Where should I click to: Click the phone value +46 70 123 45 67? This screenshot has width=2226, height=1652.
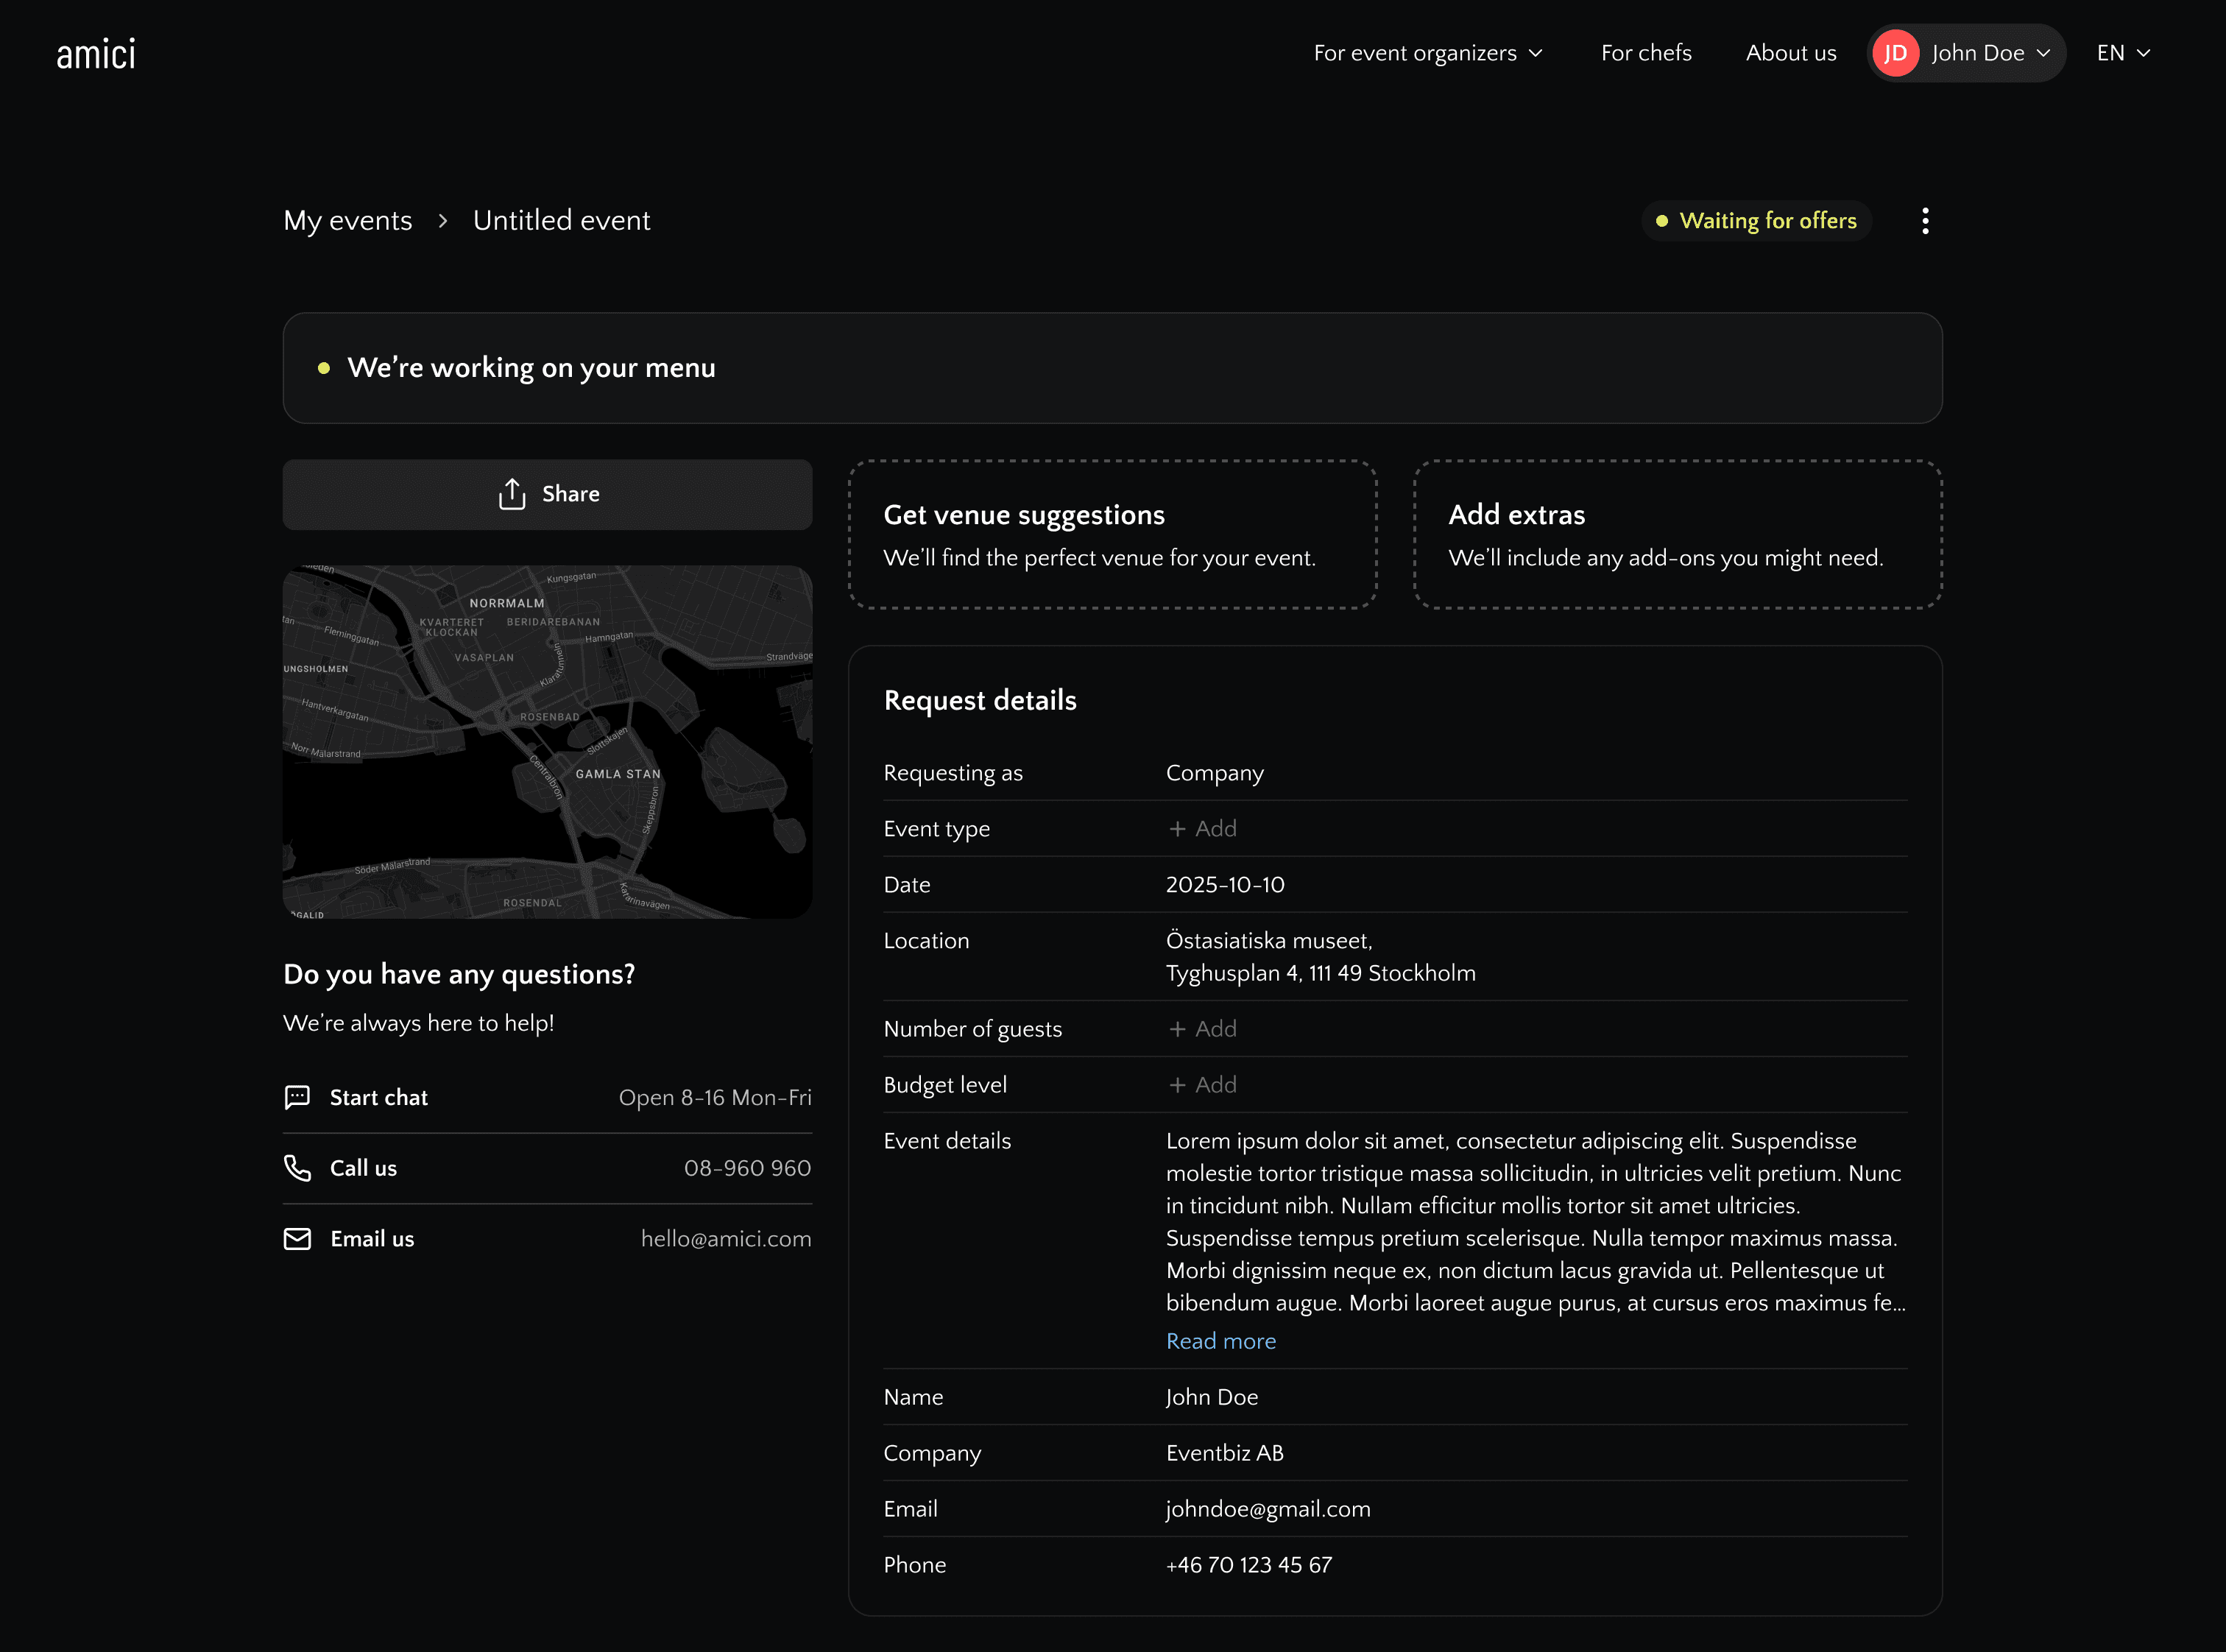tap(1248, 1565)
